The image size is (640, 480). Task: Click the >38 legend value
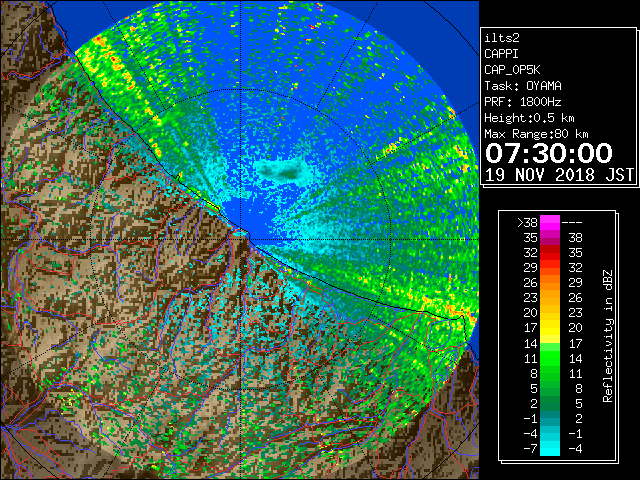(x=527, y=223)
